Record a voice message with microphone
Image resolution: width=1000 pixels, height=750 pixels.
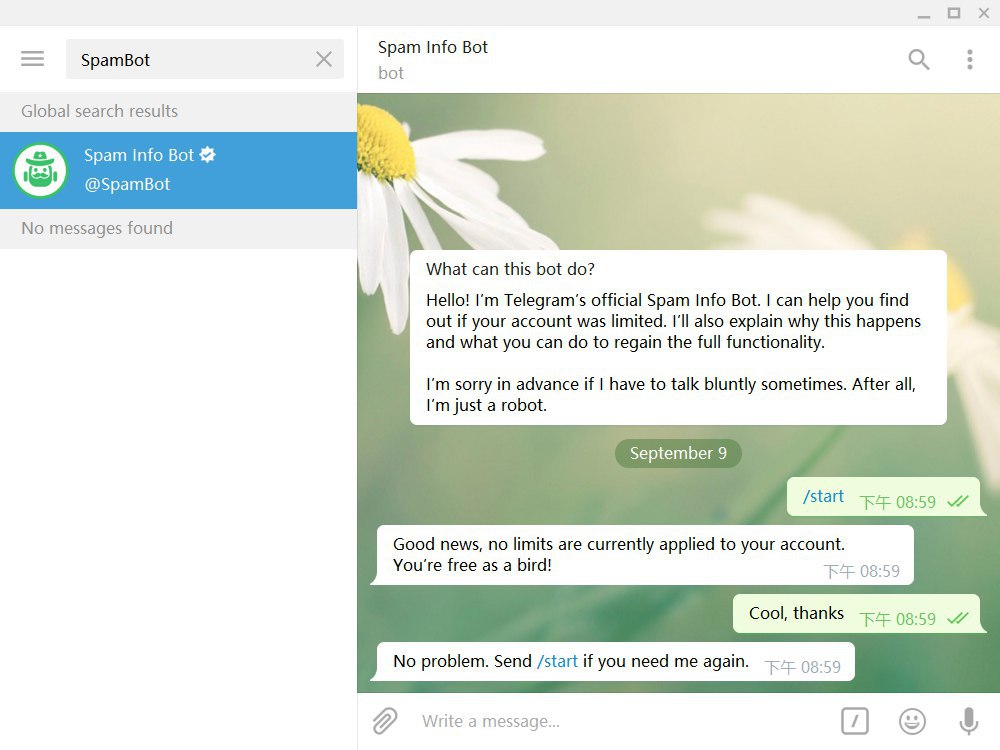tap(968, 721)
